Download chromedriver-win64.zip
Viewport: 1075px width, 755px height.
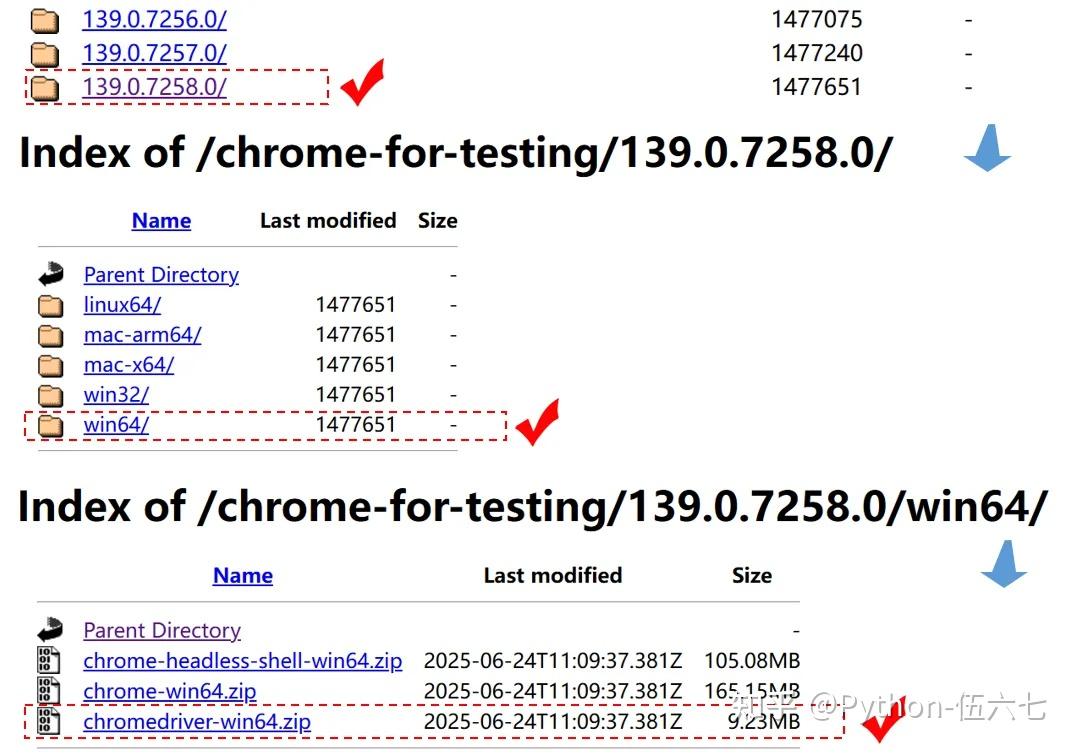(197, 722)
